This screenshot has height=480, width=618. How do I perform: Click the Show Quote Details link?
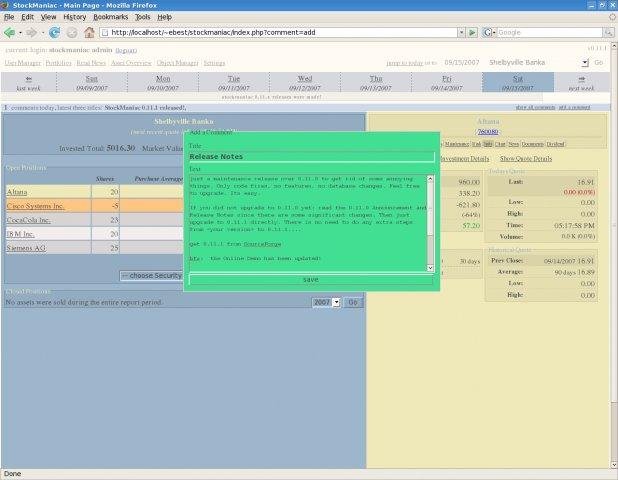pos(526,159)
